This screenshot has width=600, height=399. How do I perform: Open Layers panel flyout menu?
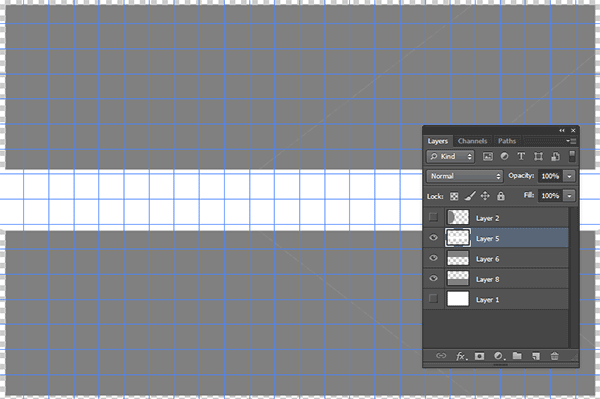pos(571,141)
